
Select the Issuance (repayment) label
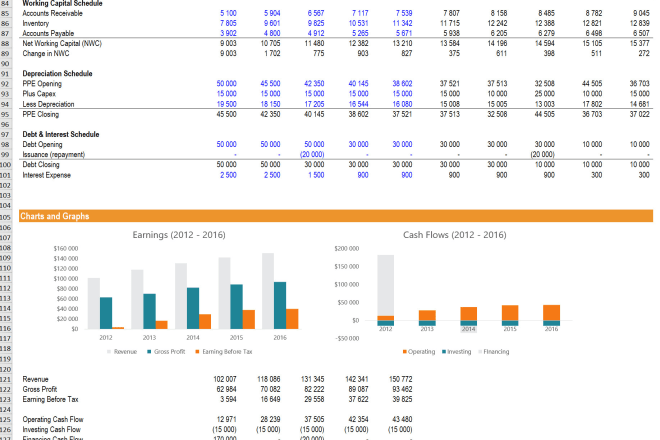pyautogui.click(x=53, y=155)
